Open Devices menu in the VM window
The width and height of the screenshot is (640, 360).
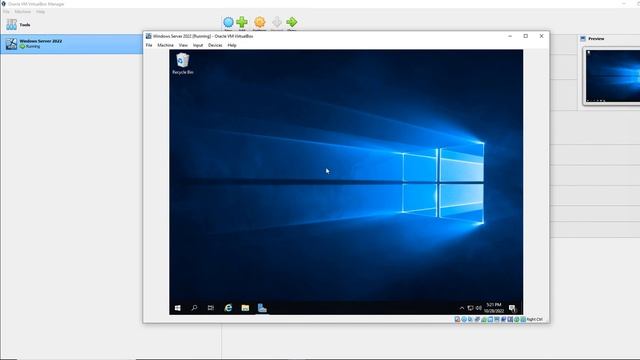point(215,45)
